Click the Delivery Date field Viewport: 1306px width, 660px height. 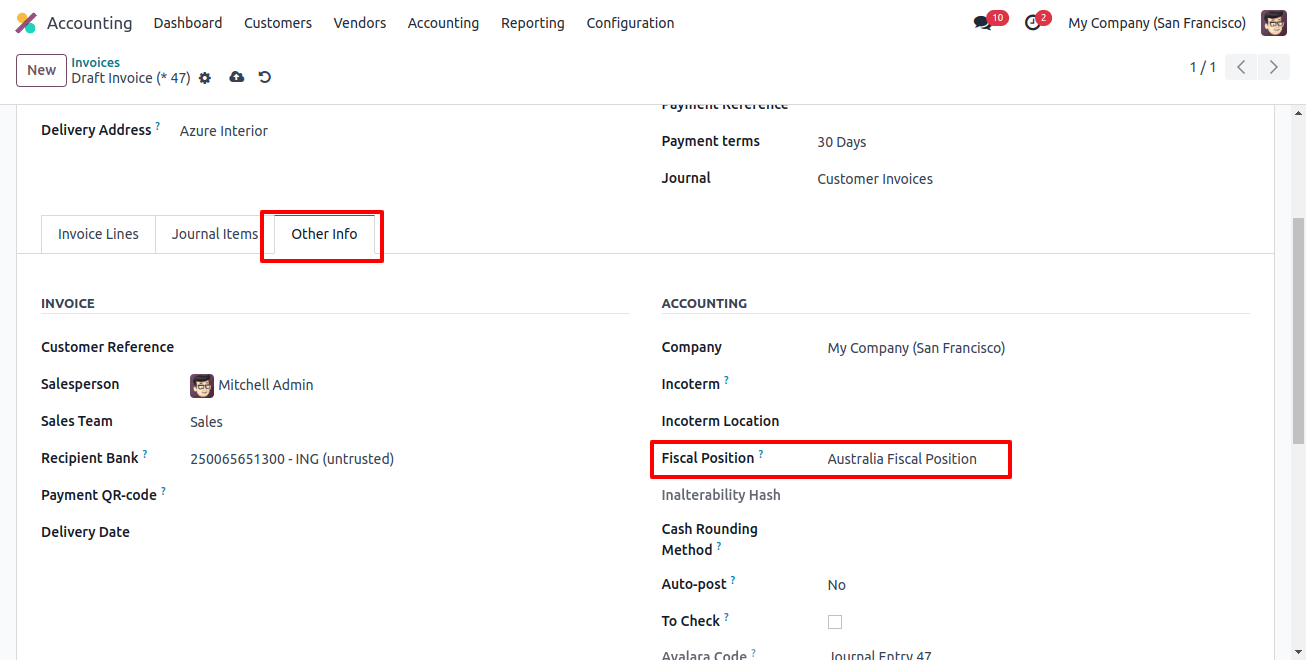pyautogui.click(x=410, y=533)
